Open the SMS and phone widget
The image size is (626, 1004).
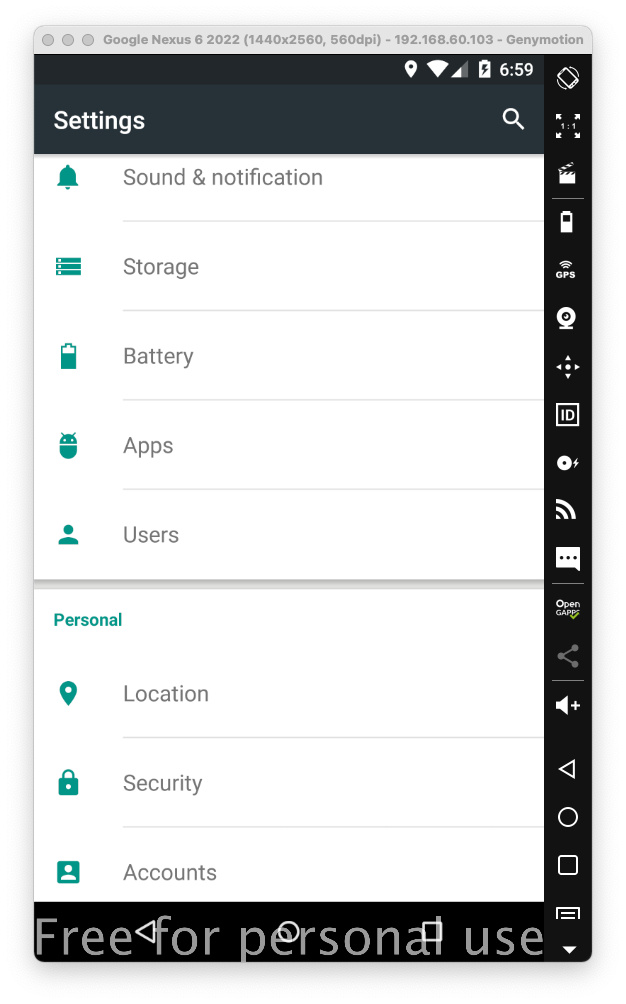click(567, 559)
